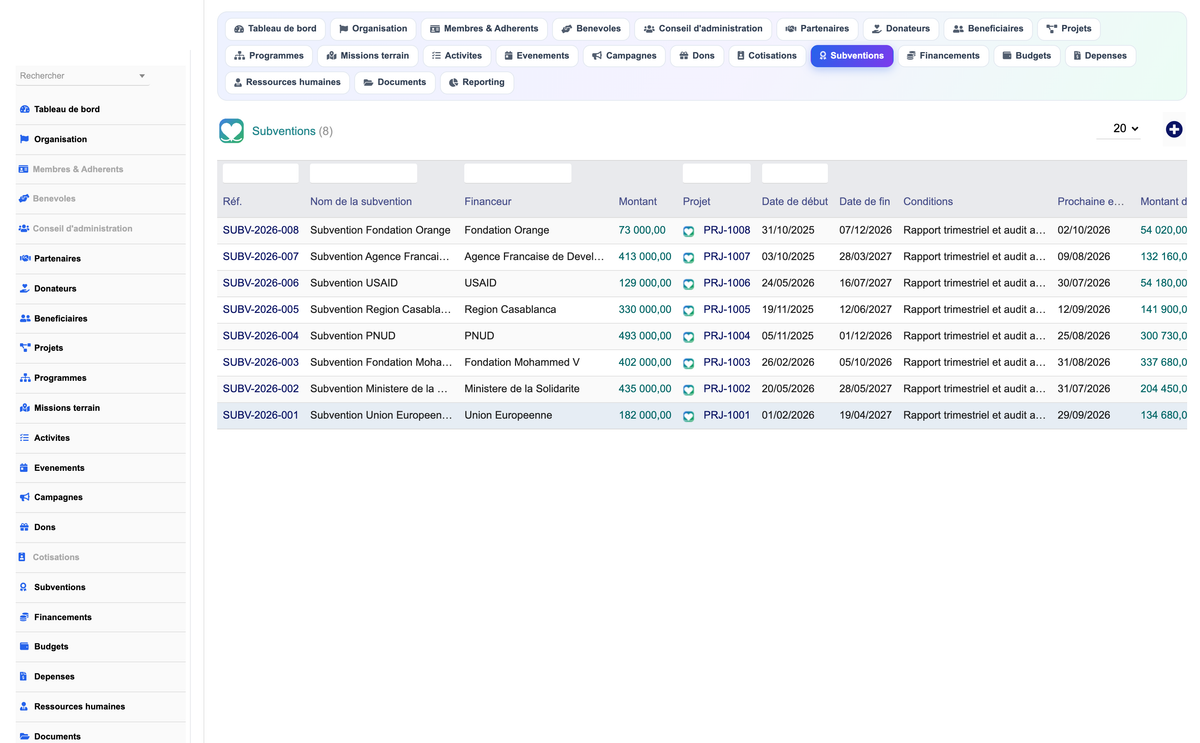Open subvention SUBV-2026-005 reference link
Screen dimensions: 1200x743
pos(260,310)
